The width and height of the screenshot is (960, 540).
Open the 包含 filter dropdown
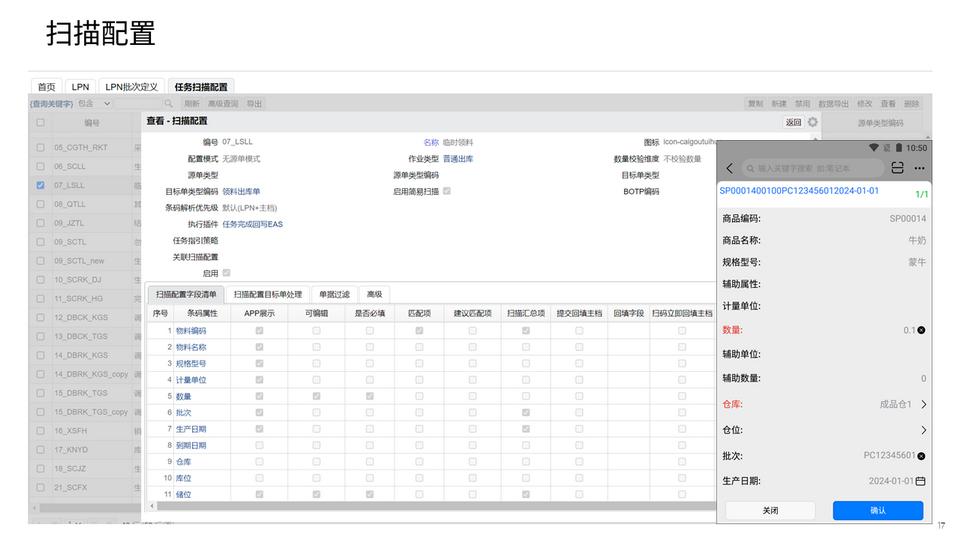click(x=92, y=103)
